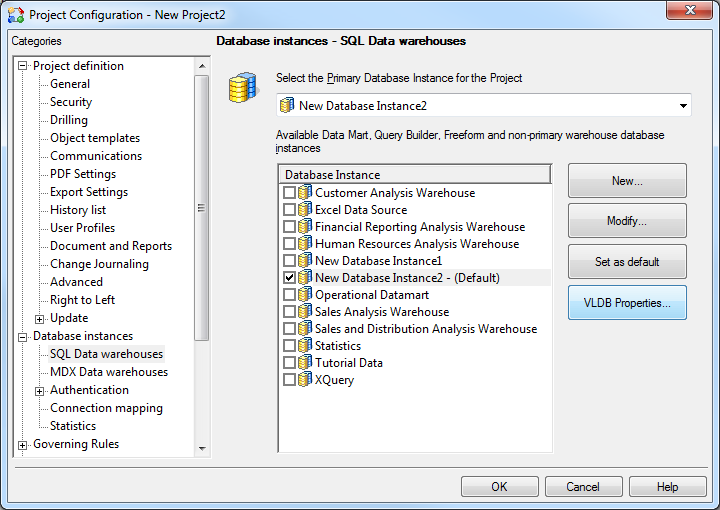
Task: Expand the Governing Rules tree node
Action: (x=22, y=444)
